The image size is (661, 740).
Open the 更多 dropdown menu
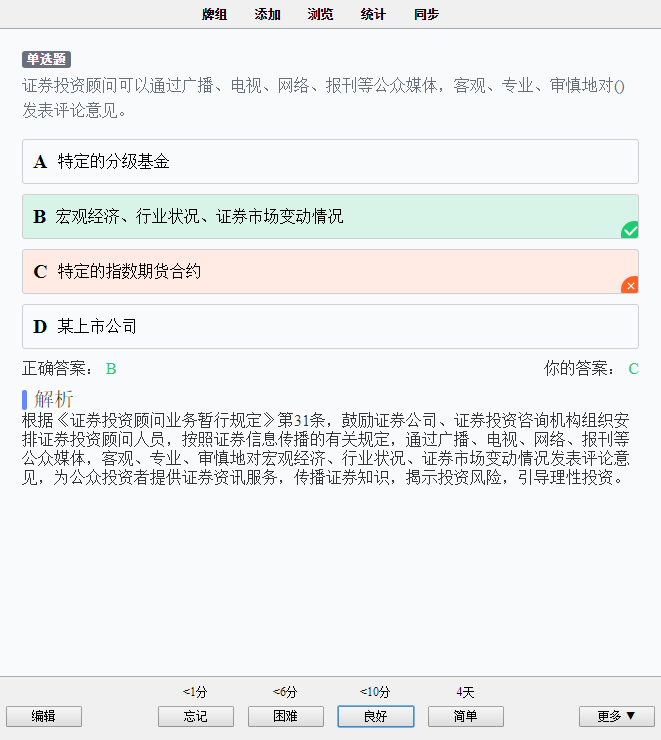[x=617, y=716]
